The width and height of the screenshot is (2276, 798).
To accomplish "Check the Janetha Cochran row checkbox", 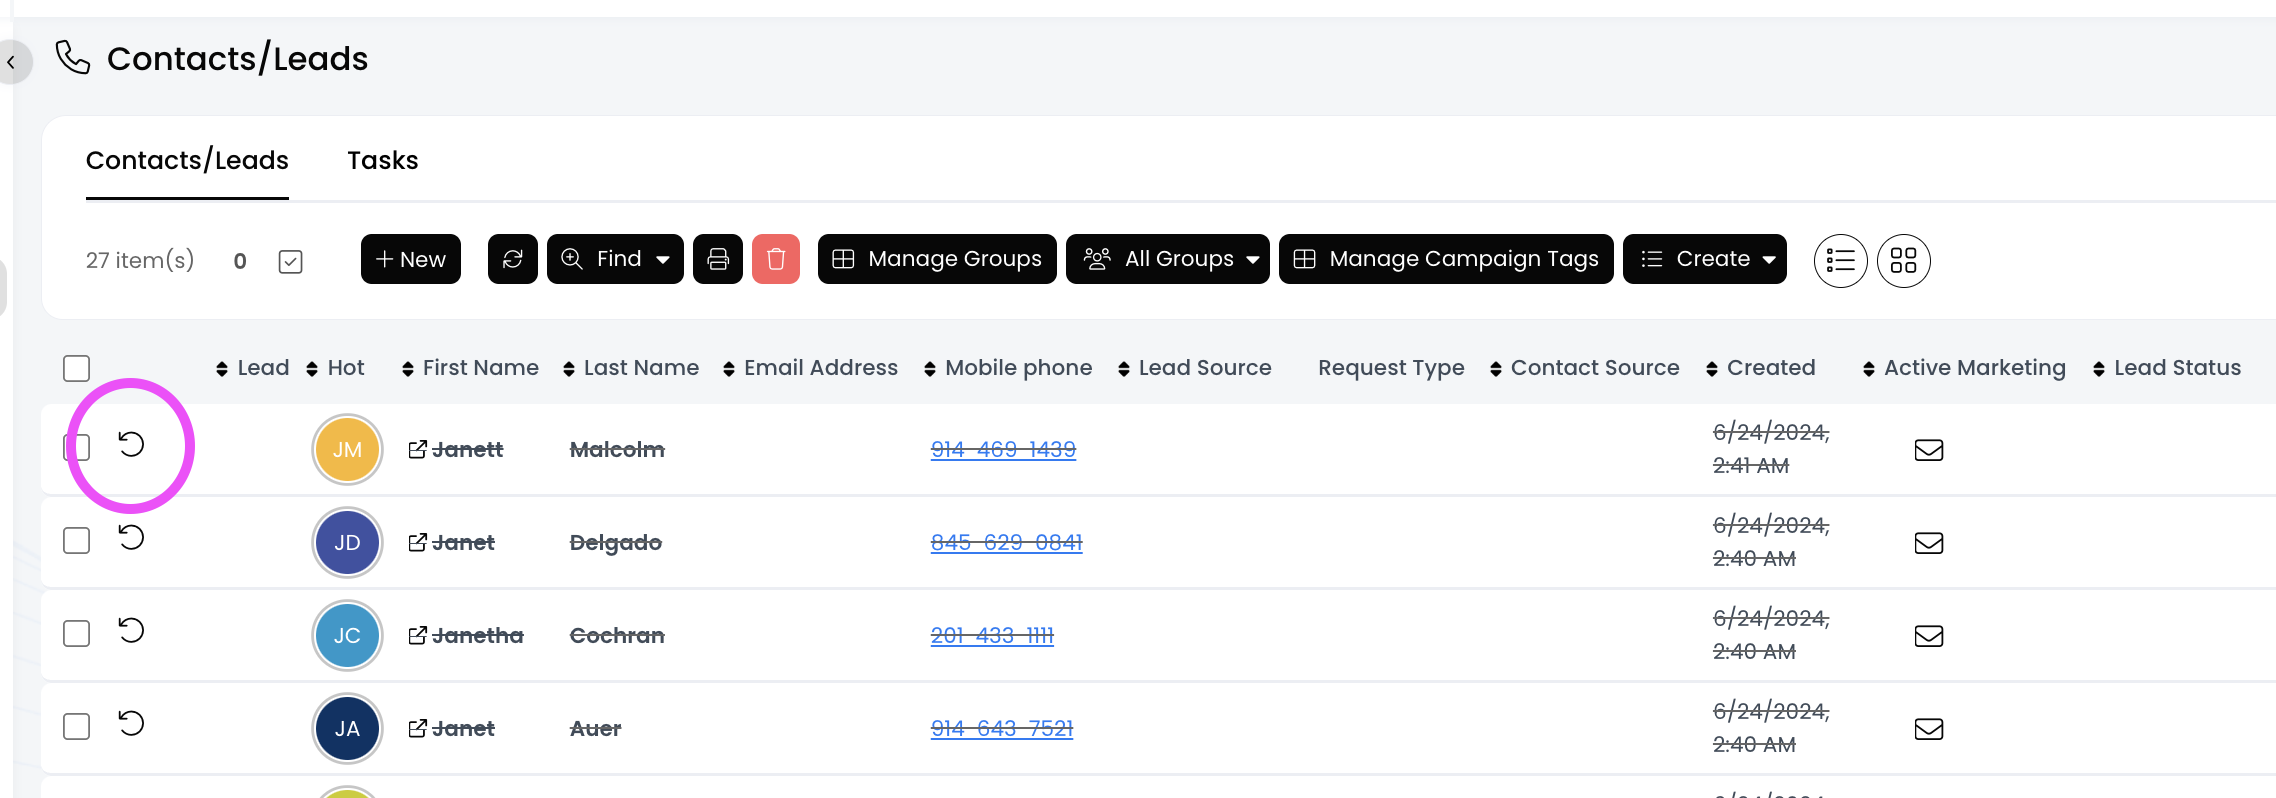I will [77, 634].
